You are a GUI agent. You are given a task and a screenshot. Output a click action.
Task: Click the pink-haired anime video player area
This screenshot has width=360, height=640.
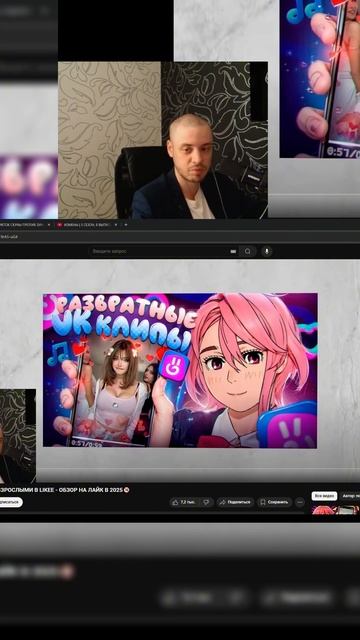(180, 370)
